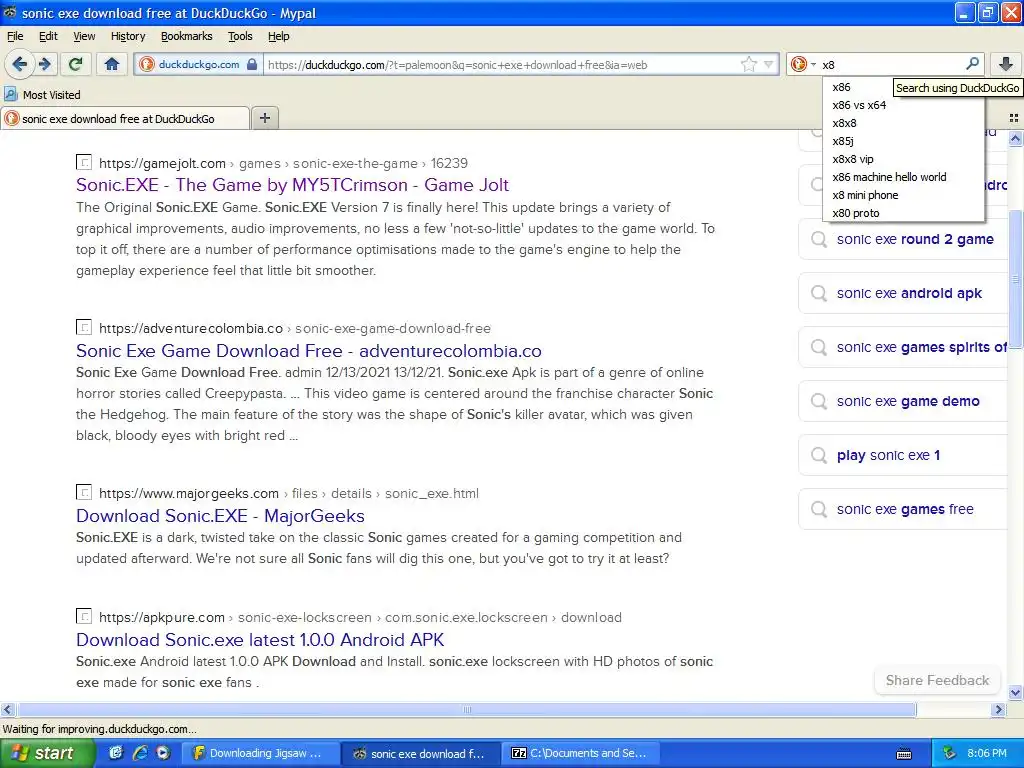Screen dimensions: 1024x768
Task: Click the tab groups grid icon
Action: coord(1014,118)
